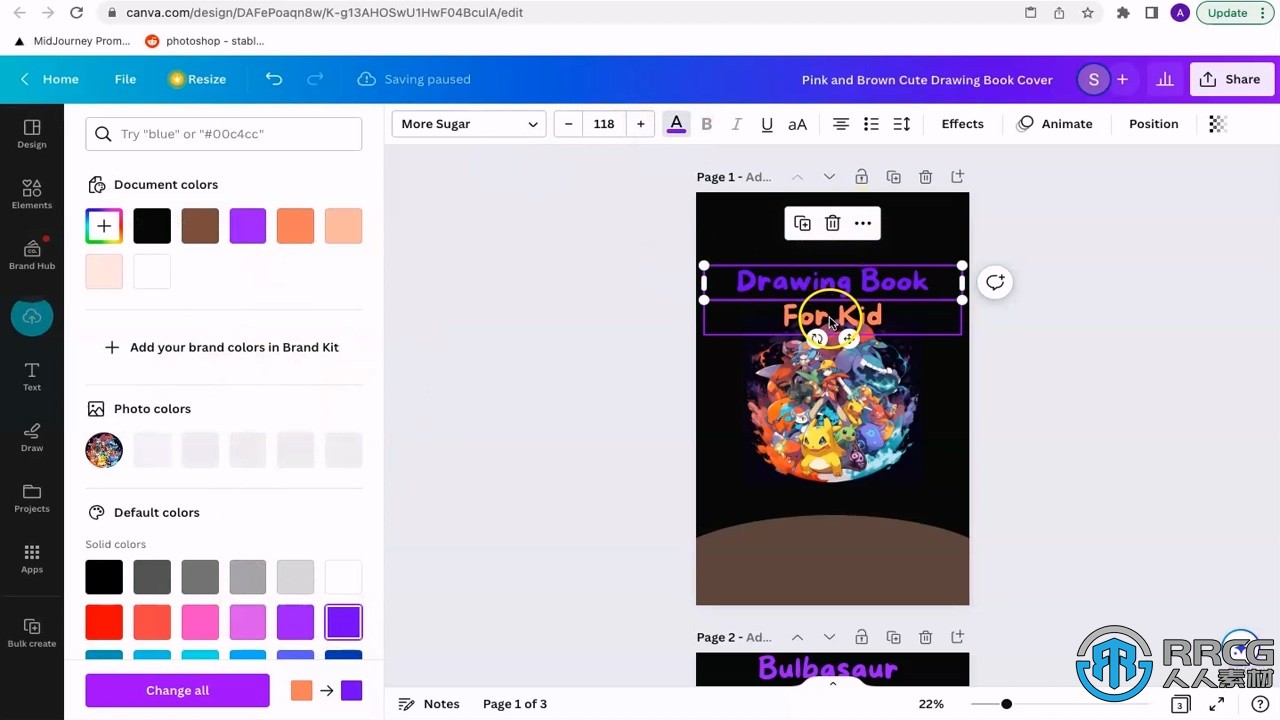
Task: Expand the page thumbnails strip
Action: 832,684
